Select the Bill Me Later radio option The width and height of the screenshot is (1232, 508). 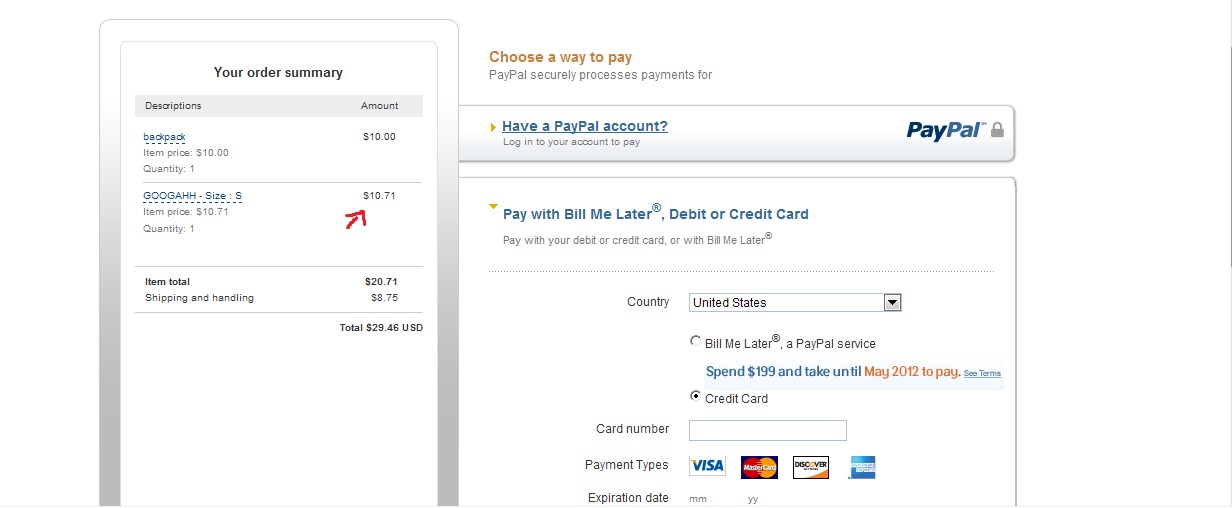[x=696, y=341]
